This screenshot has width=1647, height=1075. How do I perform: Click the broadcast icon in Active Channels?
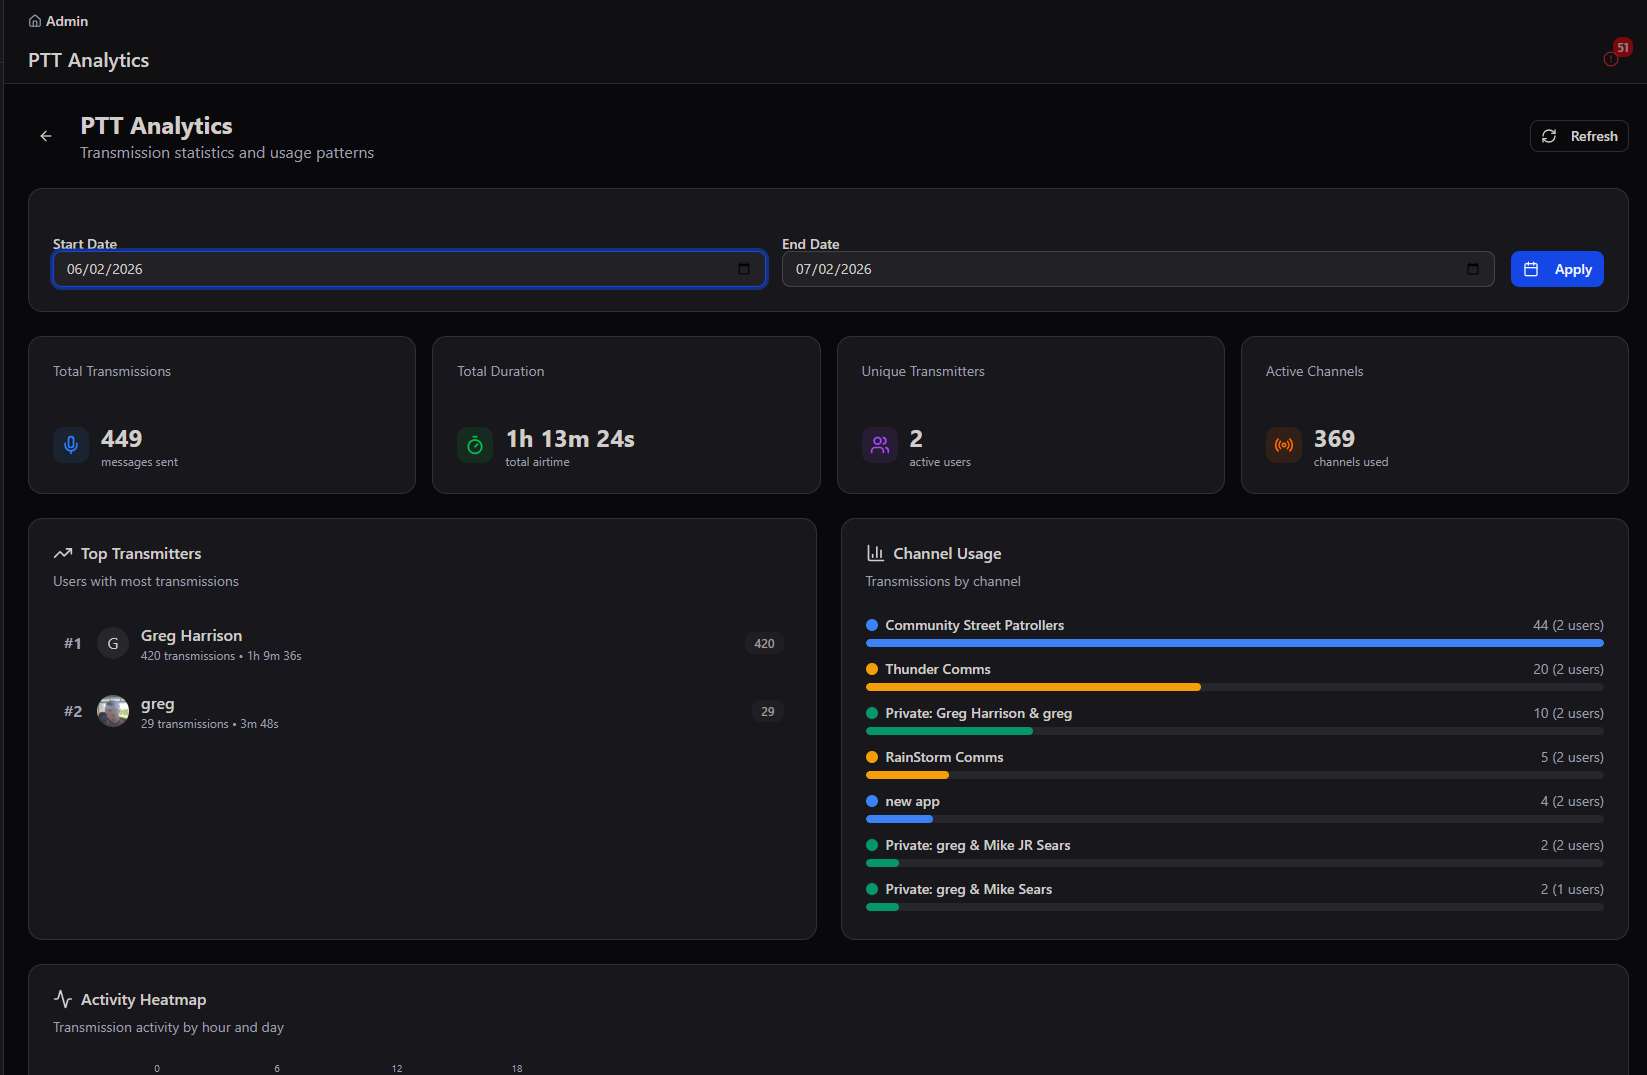click(1284, 445)
